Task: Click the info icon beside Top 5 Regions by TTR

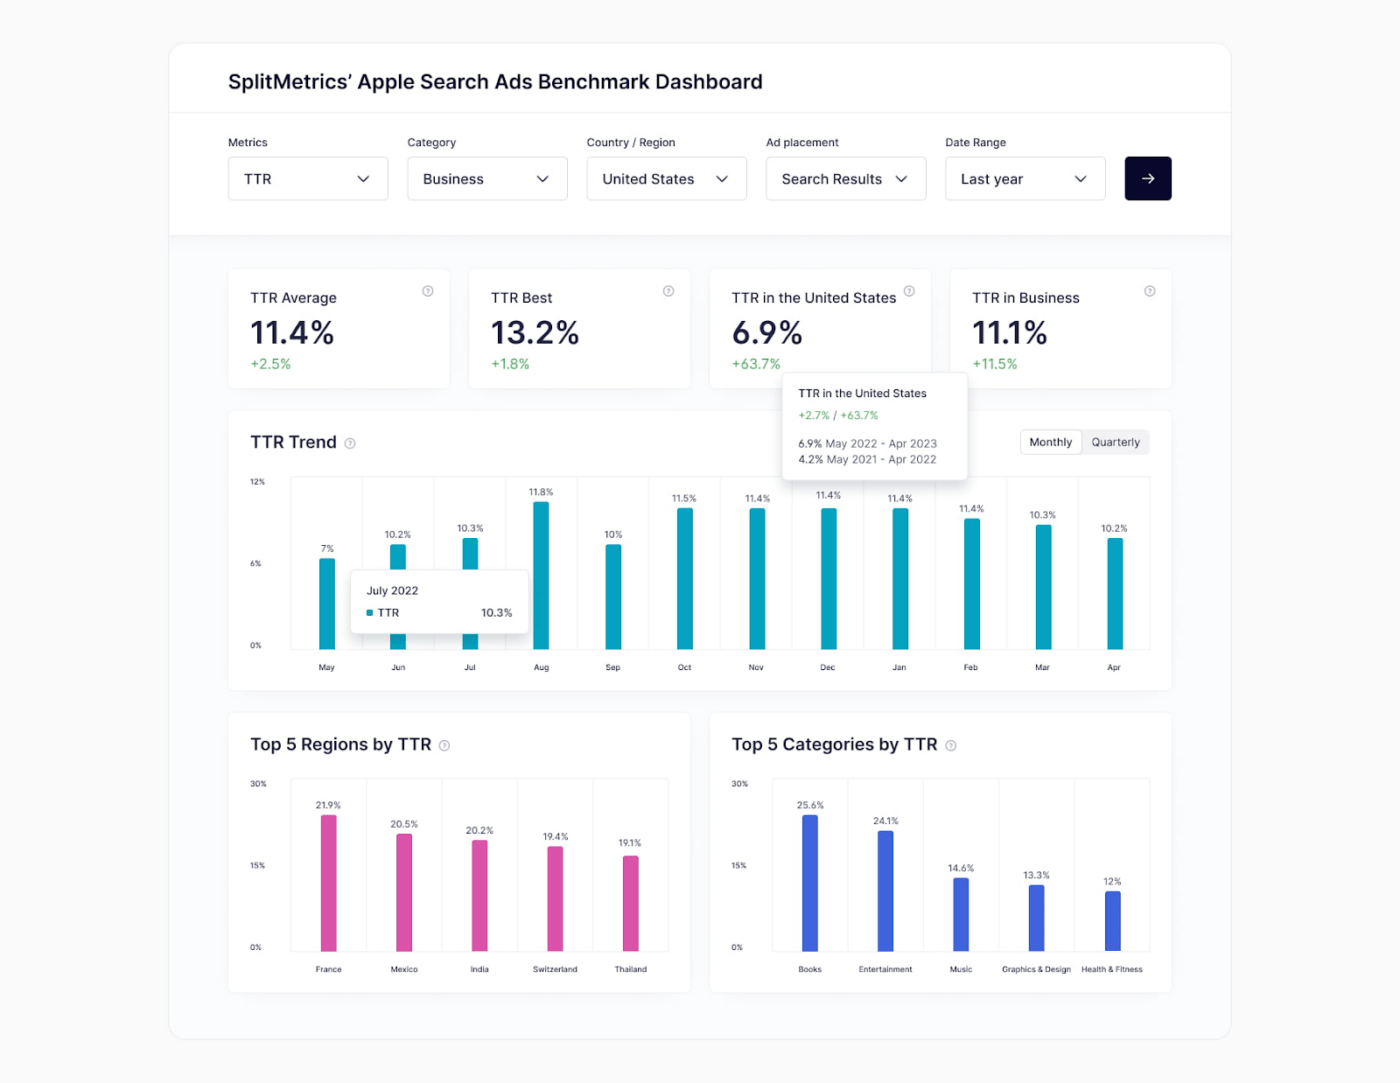Action: pyautogui.click(x=444, y=745)
